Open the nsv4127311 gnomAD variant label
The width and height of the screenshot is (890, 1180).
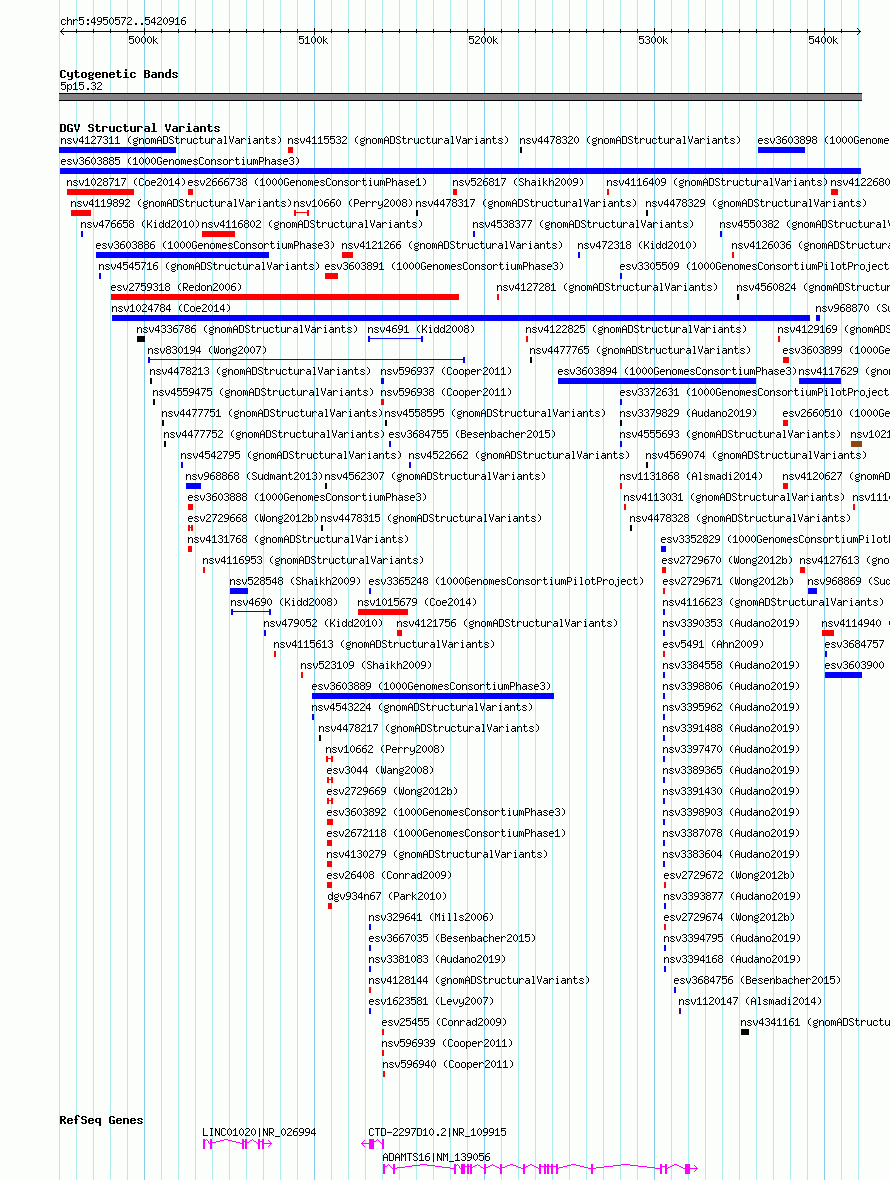tap(171, 140)
